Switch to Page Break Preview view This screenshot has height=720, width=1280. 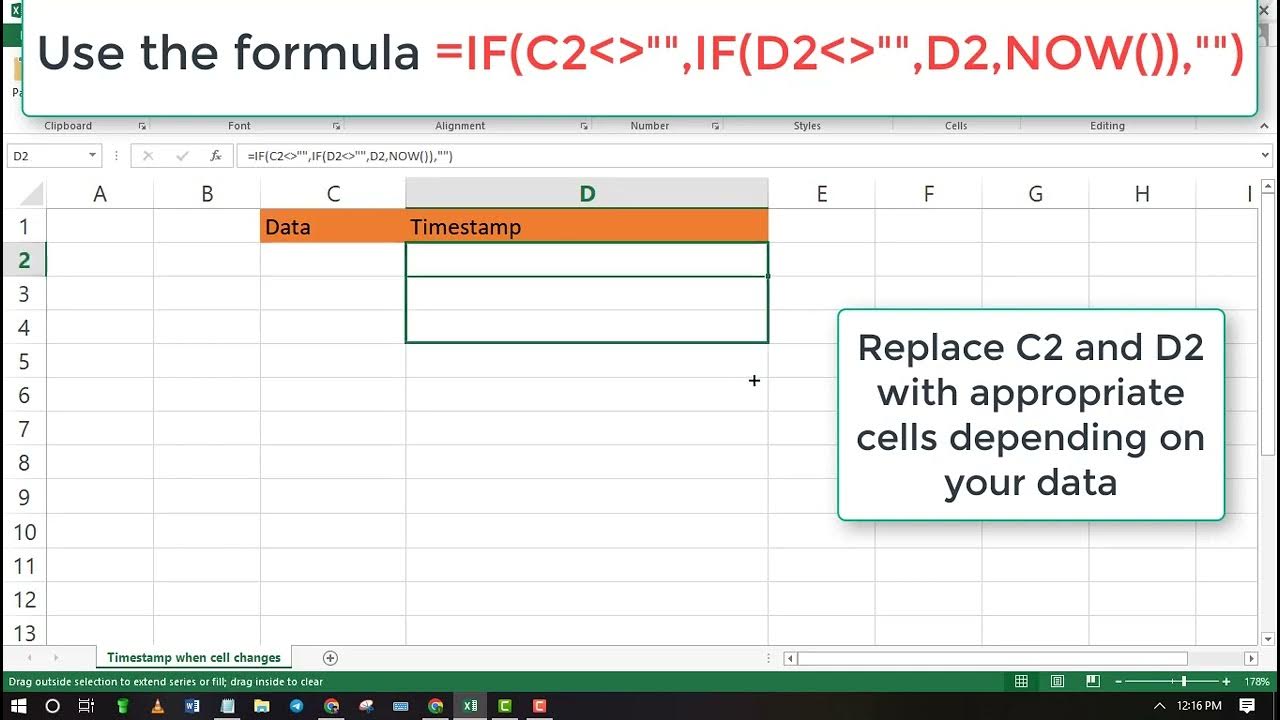point(1093,682)
